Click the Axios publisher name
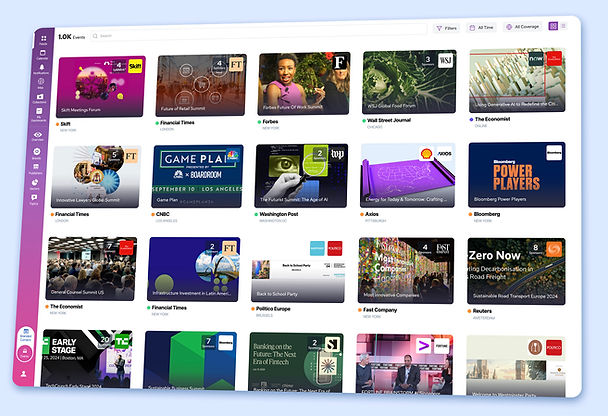Image resolution: width=608 pixels, height=416 pixels. pos(371,214)
